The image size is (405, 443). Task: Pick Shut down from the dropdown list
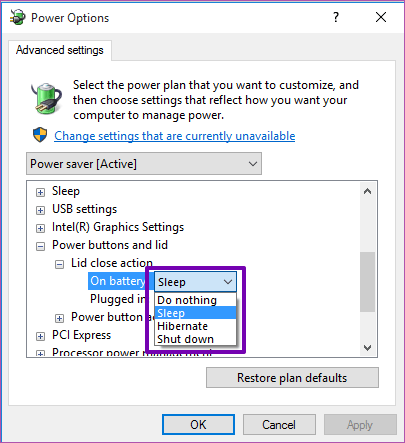click(195, 339)
